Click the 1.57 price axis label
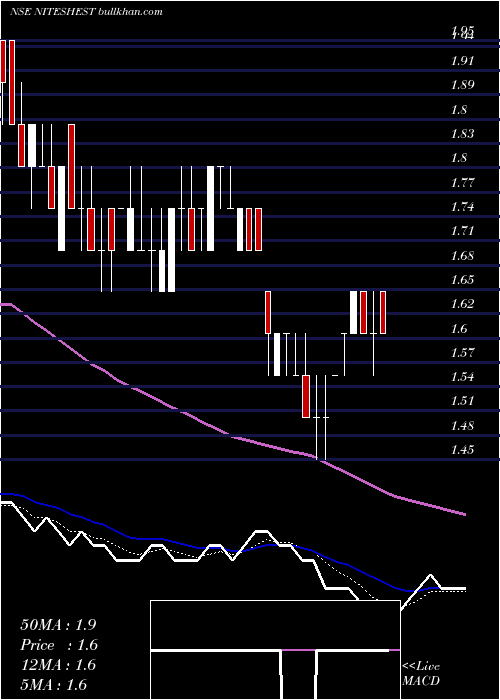500x700 pixels. point(462,353)
